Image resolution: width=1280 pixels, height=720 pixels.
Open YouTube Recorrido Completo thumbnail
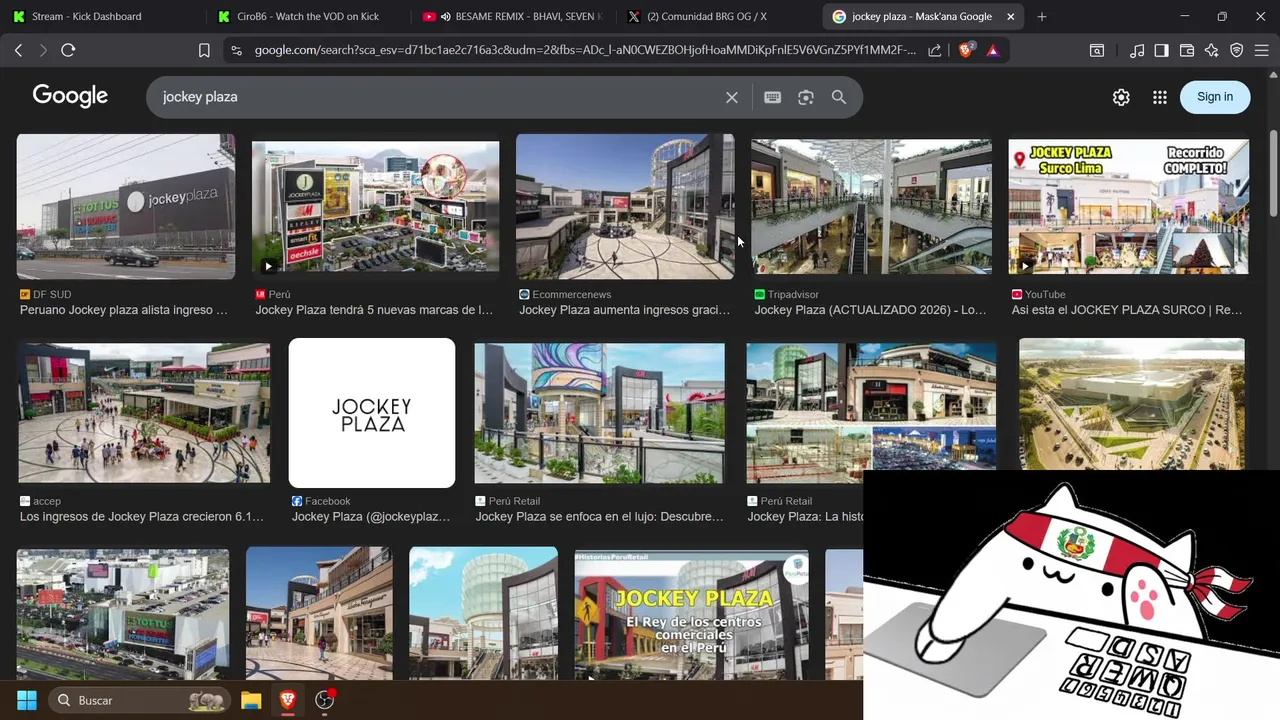click(1128, 207)
